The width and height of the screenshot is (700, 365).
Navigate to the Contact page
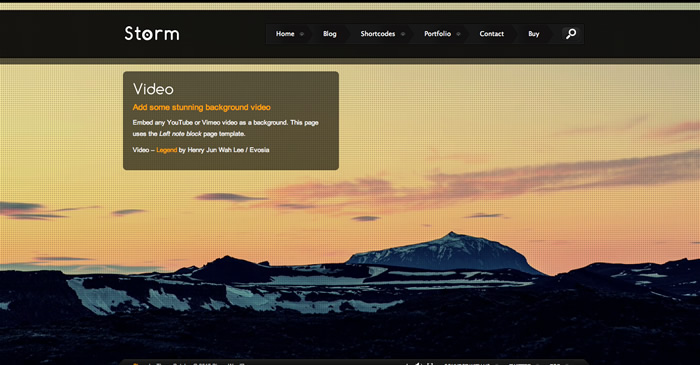click(492, 34)
